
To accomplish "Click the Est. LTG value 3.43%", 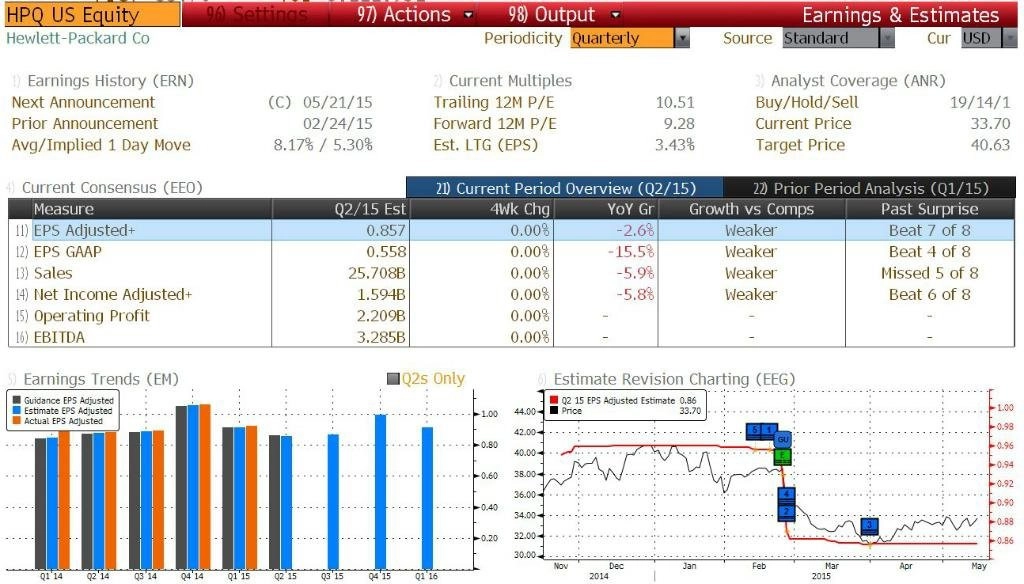I will pos(675,145).
